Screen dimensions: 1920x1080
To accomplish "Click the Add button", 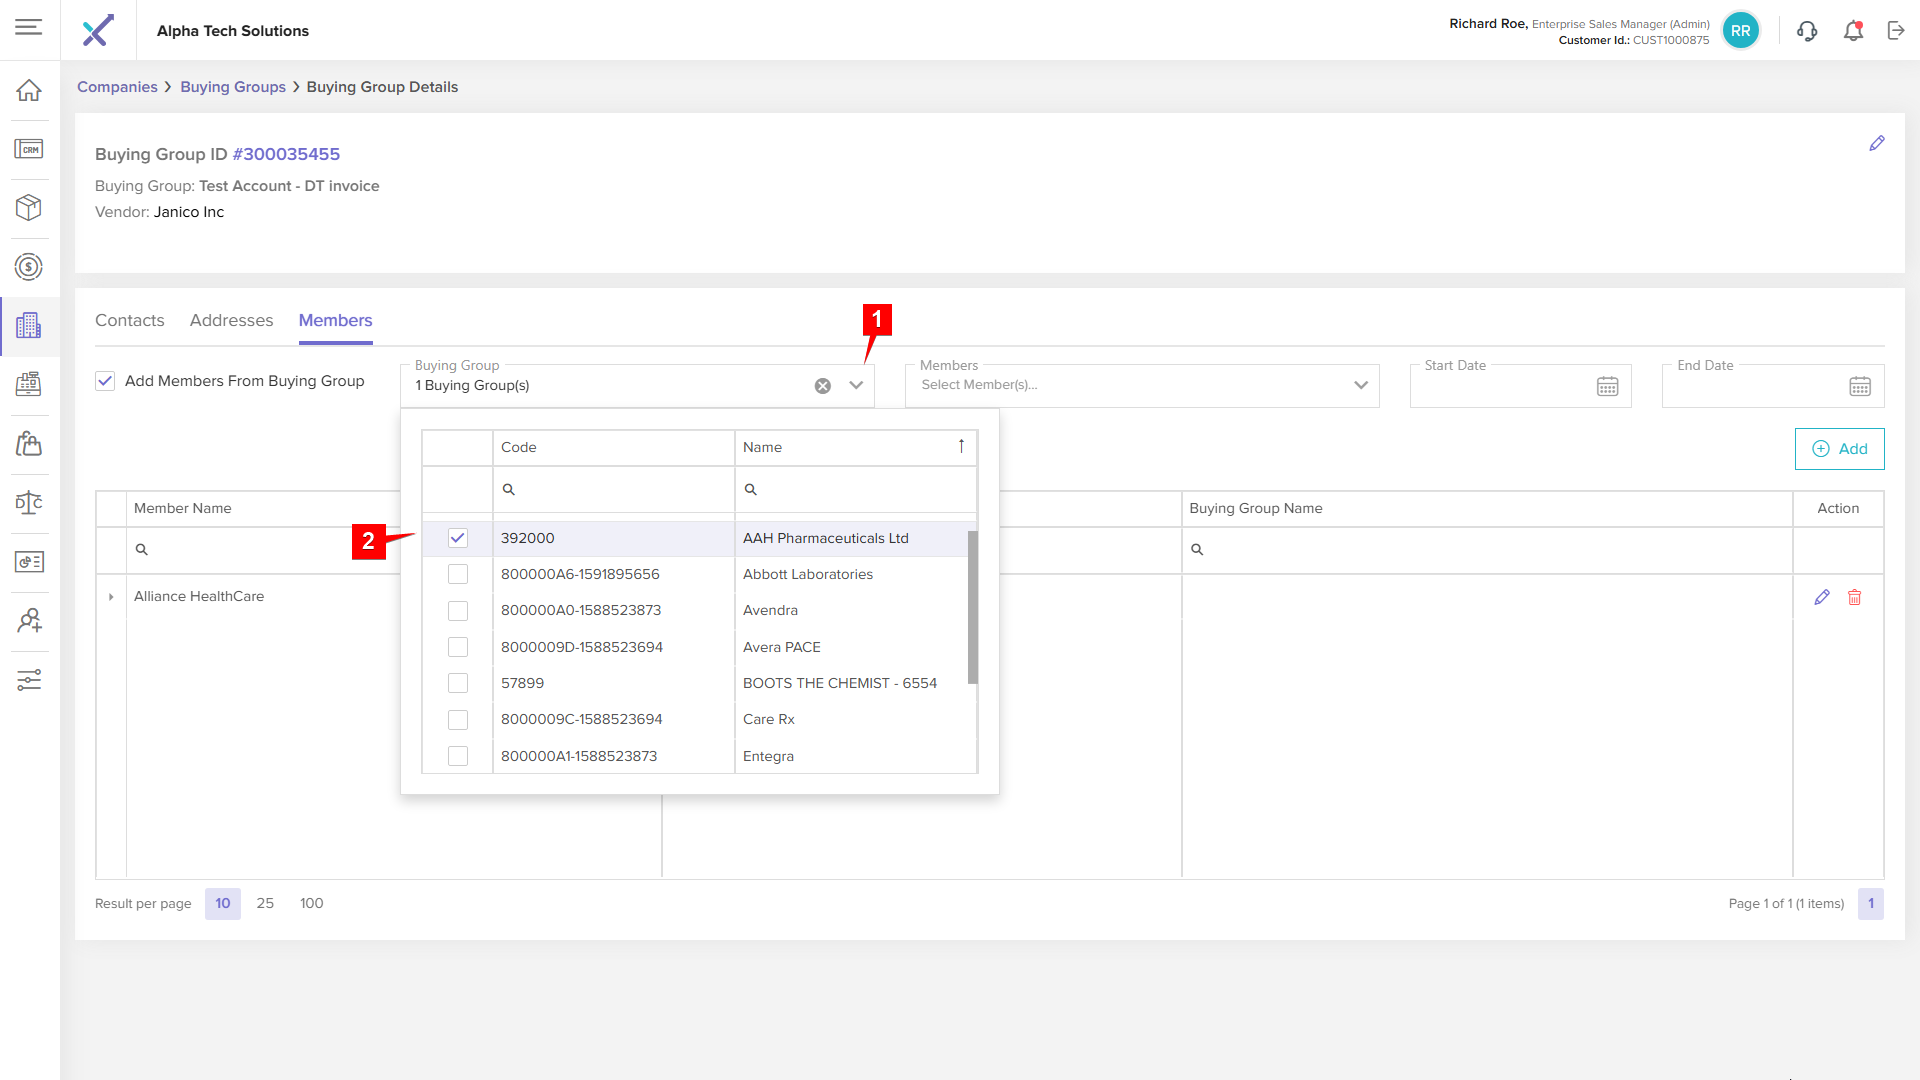I will [x=1839, y=449].
